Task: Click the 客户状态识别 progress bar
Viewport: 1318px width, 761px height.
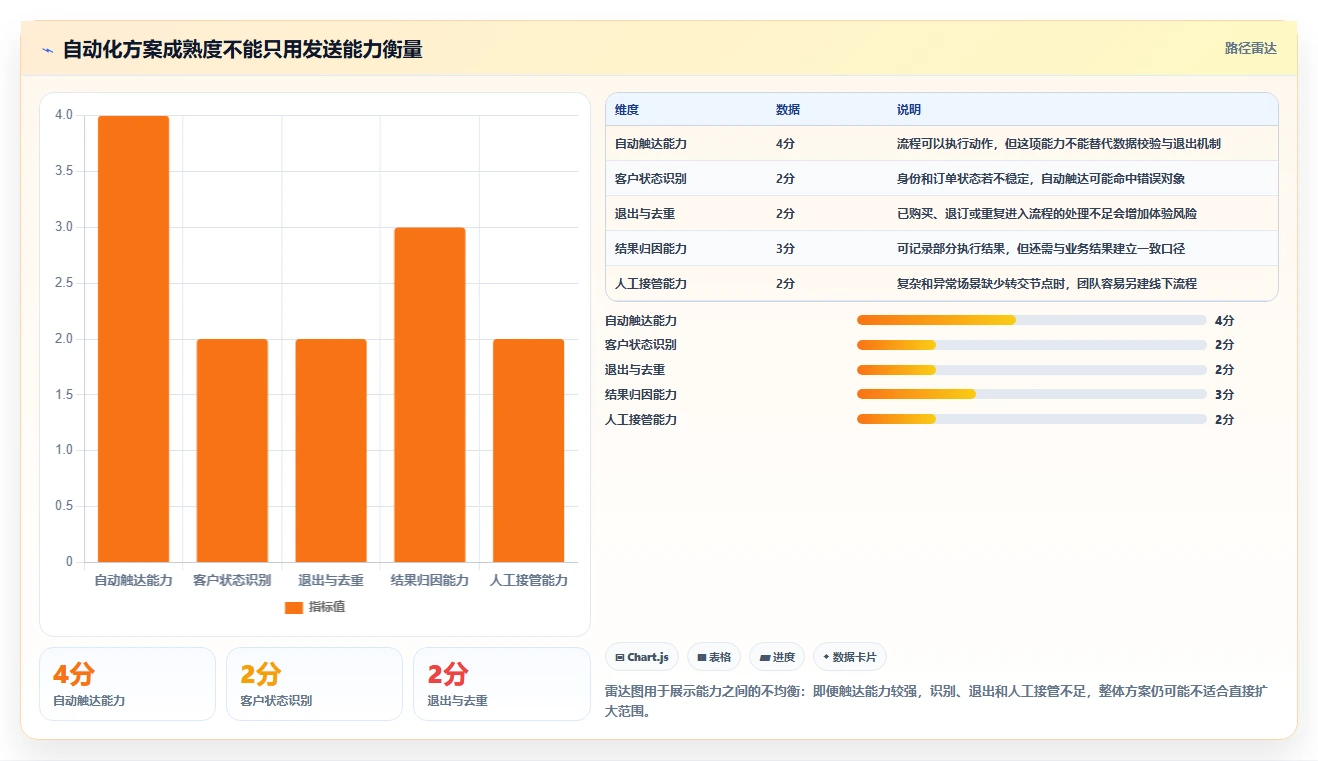Action: click(x=1031, y=345)
